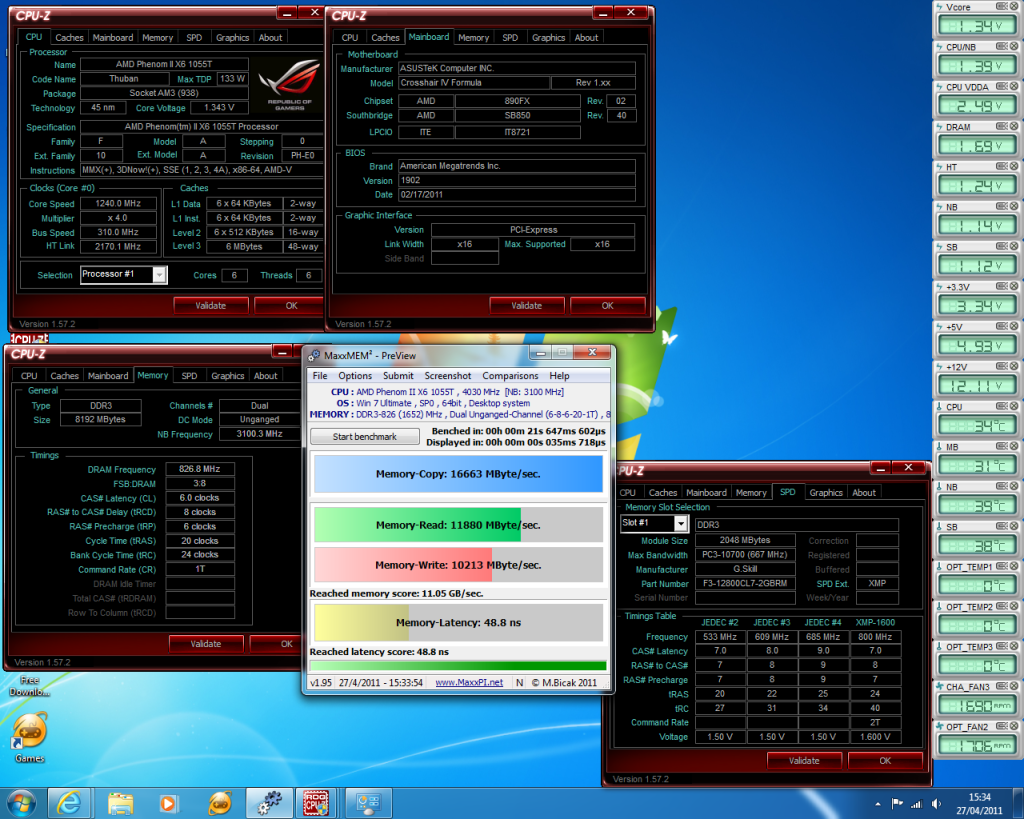Open the Processor selection dropdown
The height and width of the screenshot is (819, 1024).
tap(159, 275)
